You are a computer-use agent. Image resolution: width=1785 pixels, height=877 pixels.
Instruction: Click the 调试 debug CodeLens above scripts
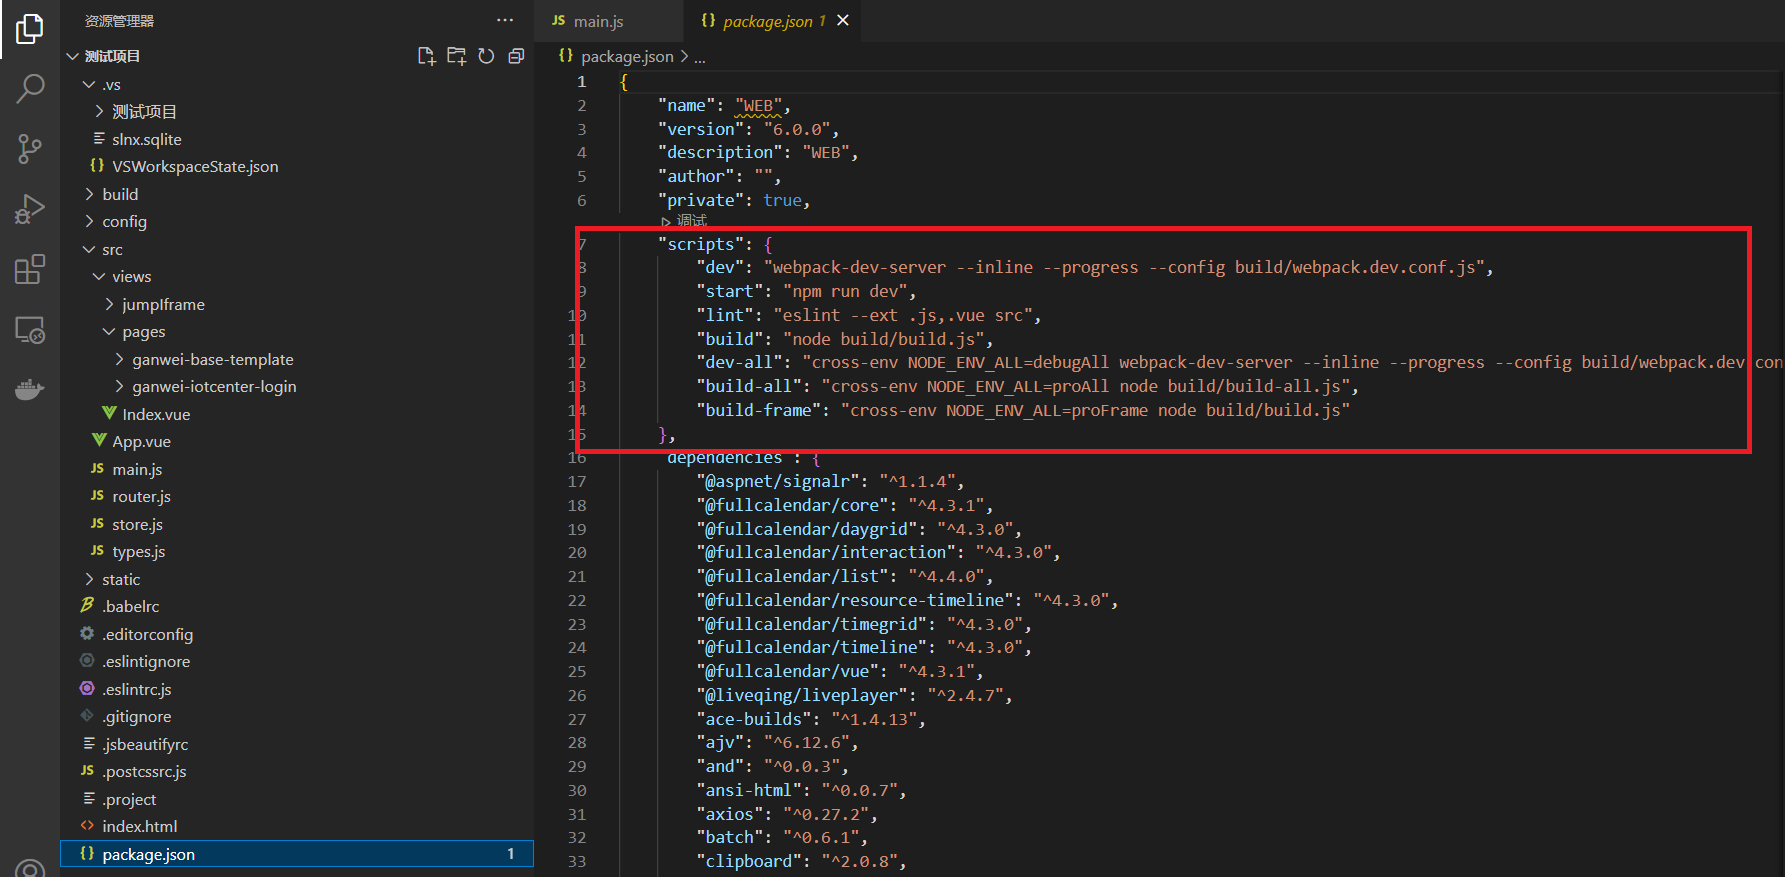[685, 221]
